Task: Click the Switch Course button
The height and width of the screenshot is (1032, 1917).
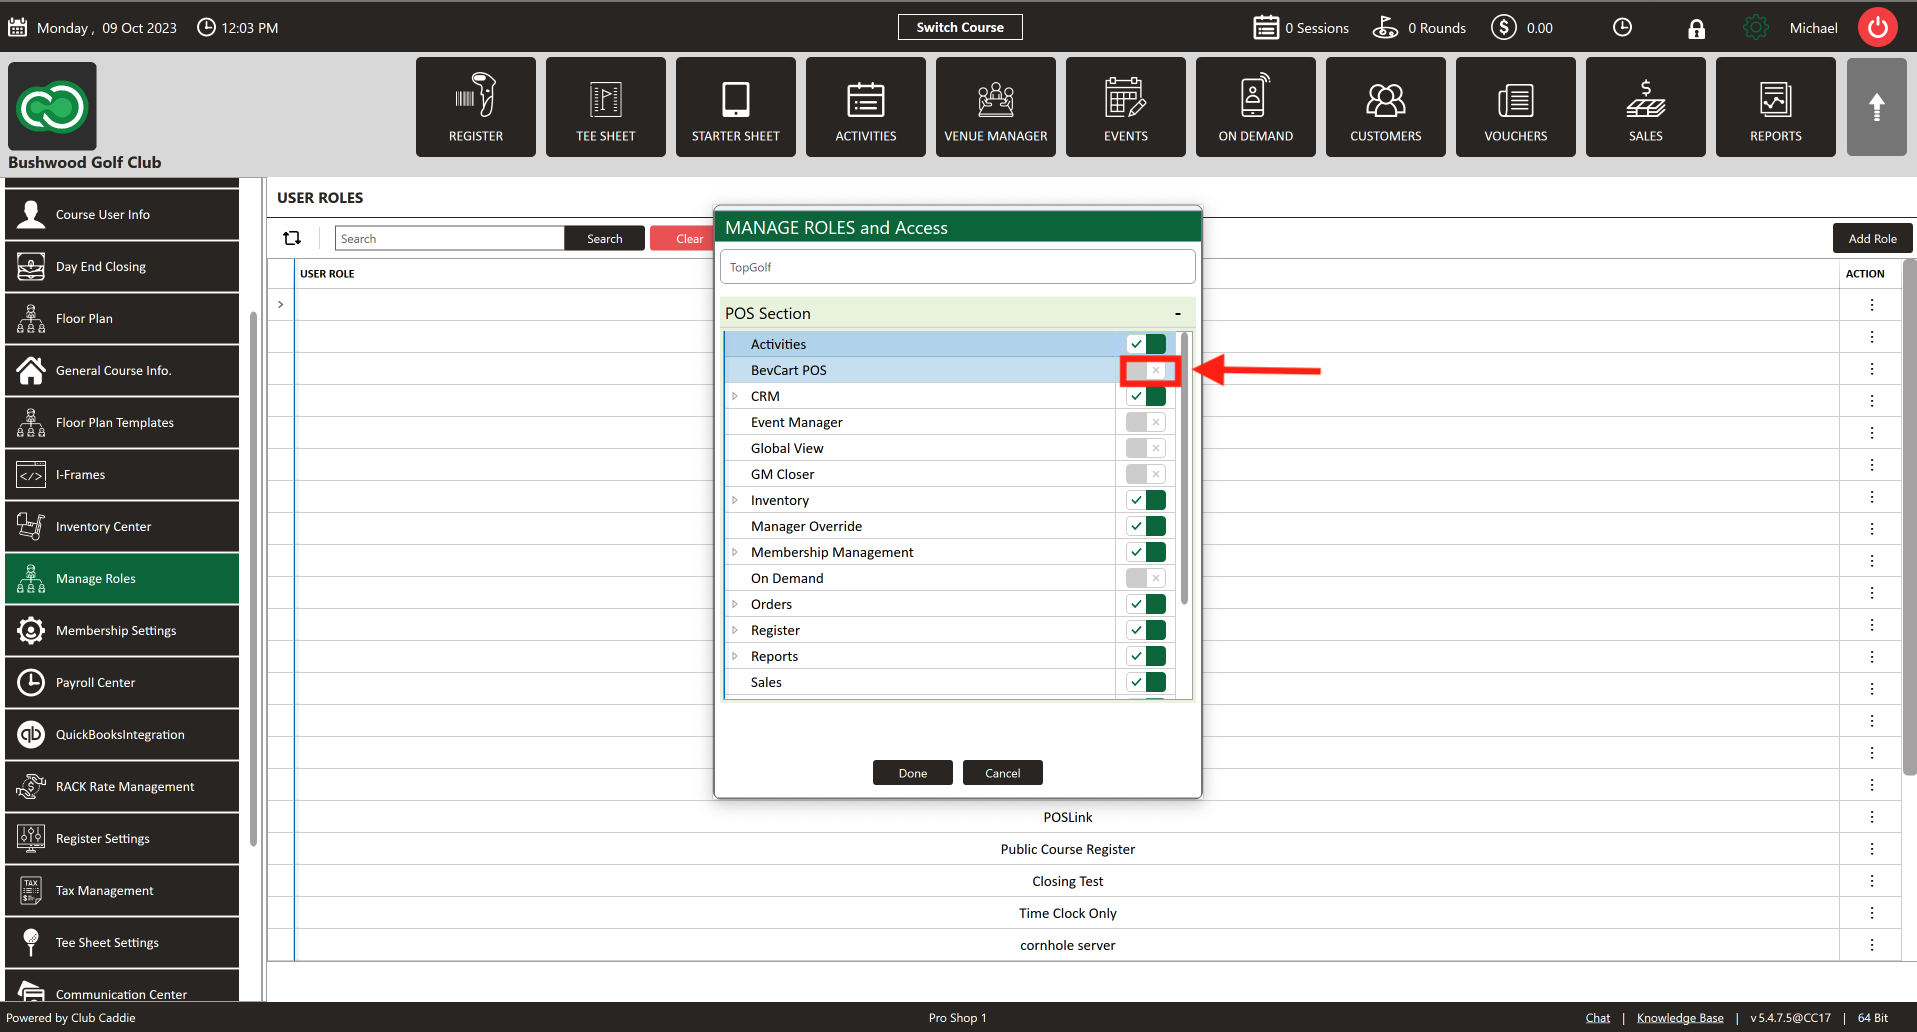Action: [960, 27]
